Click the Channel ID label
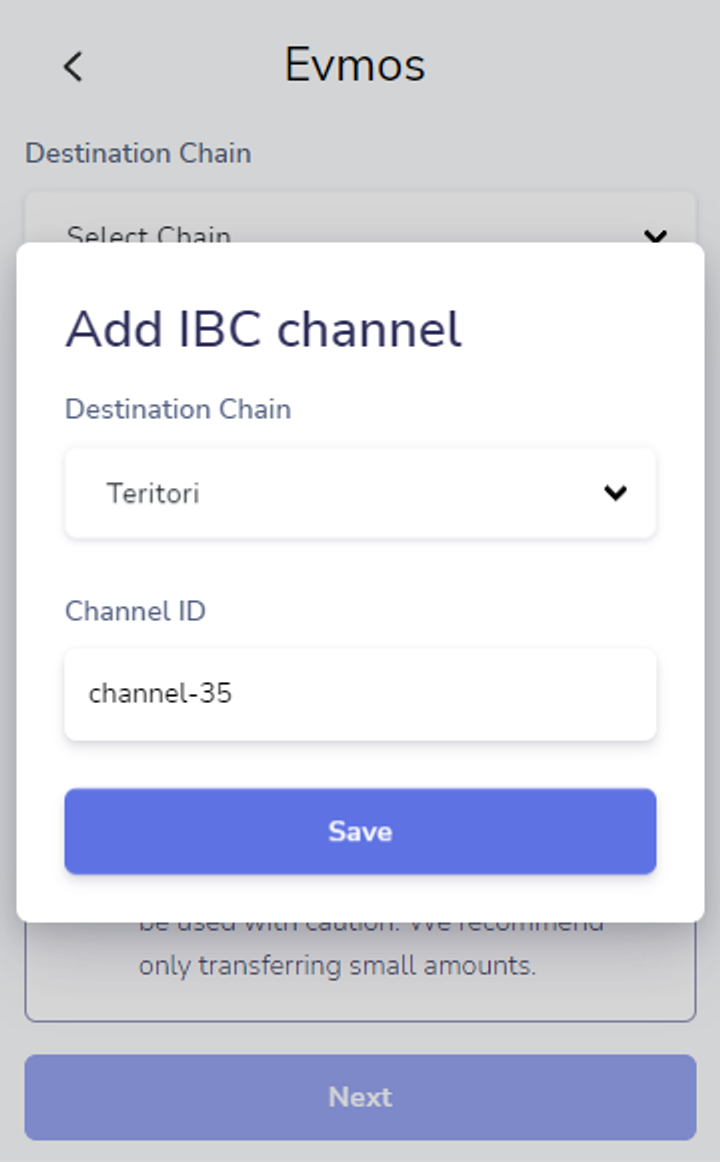The image size is (720, 1162). pyautogui.click(x=136, y=611)
